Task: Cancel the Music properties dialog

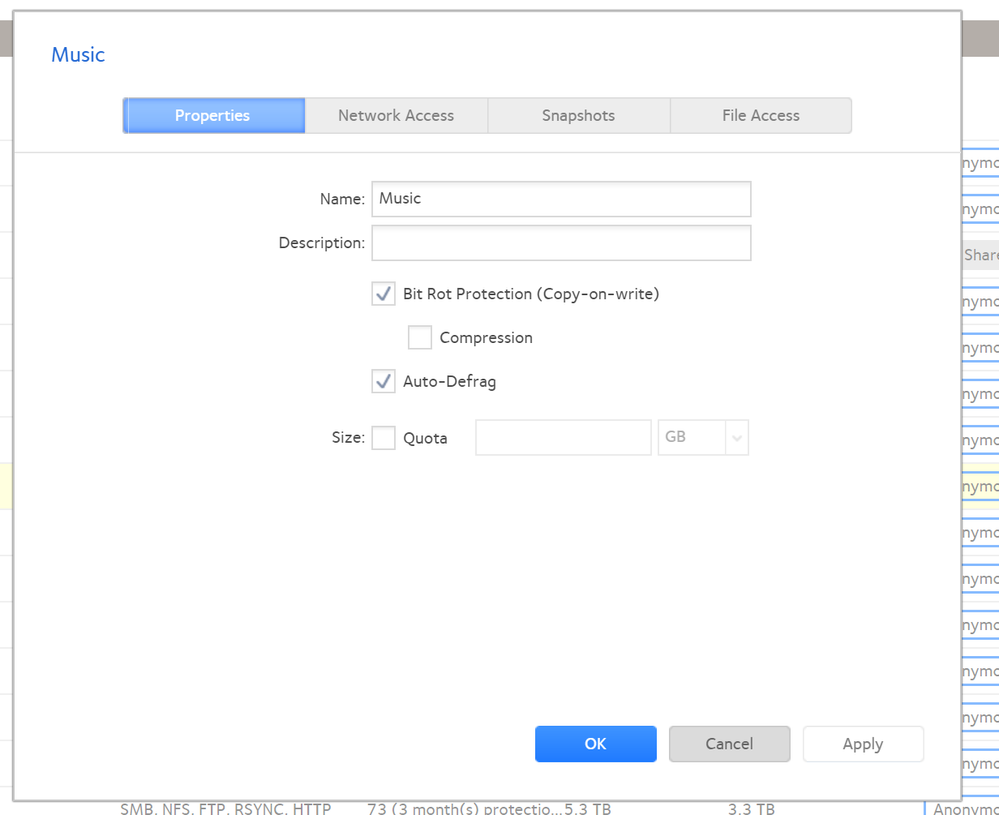Action: click(x=729, y=744)
